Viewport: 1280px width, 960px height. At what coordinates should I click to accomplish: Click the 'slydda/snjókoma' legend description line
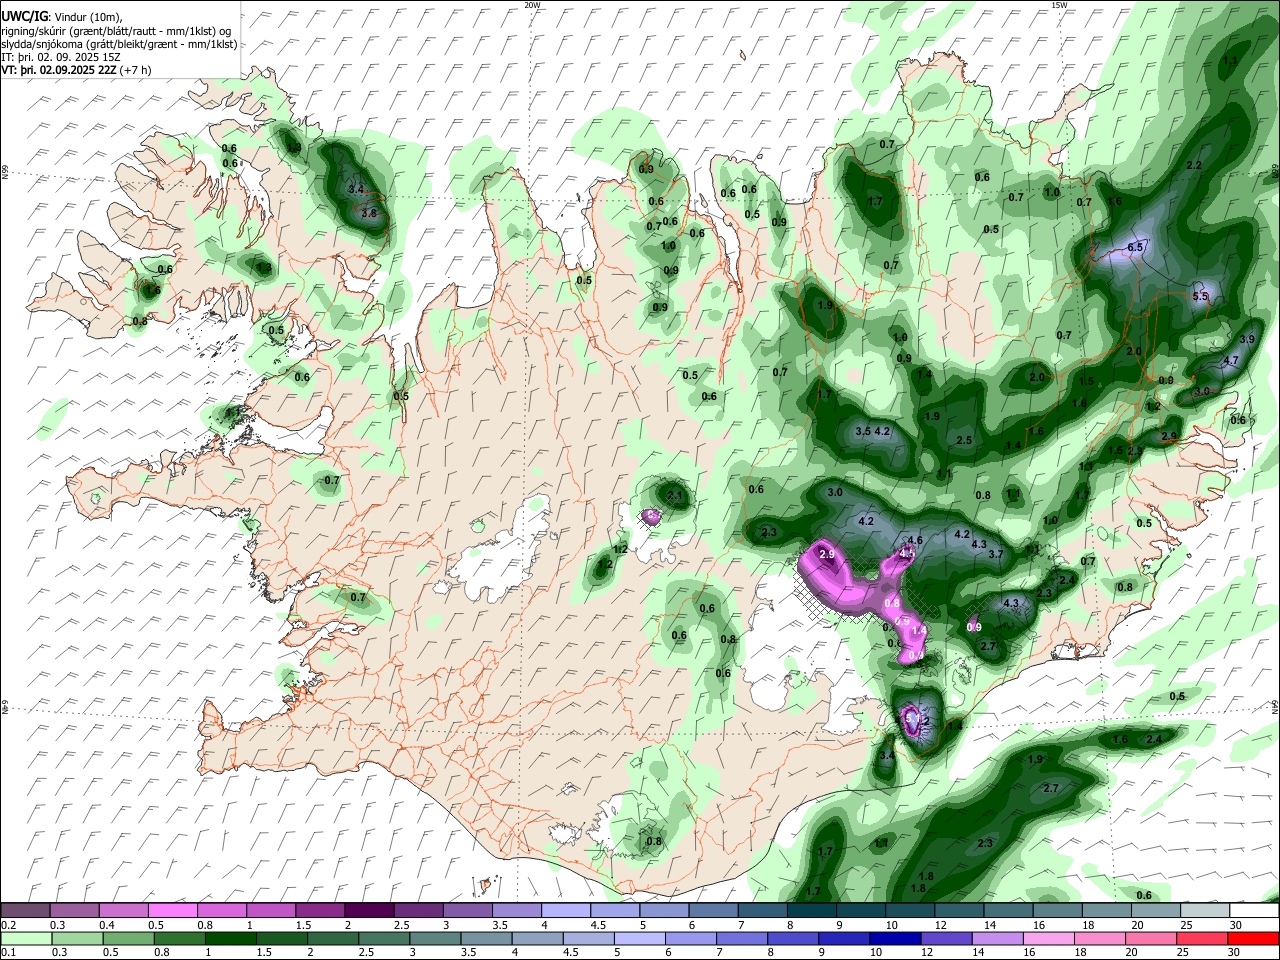click(120, 44)
